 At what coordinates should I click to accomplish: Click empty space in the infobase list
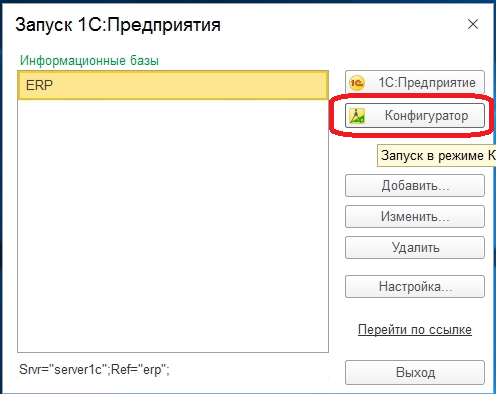173,226
